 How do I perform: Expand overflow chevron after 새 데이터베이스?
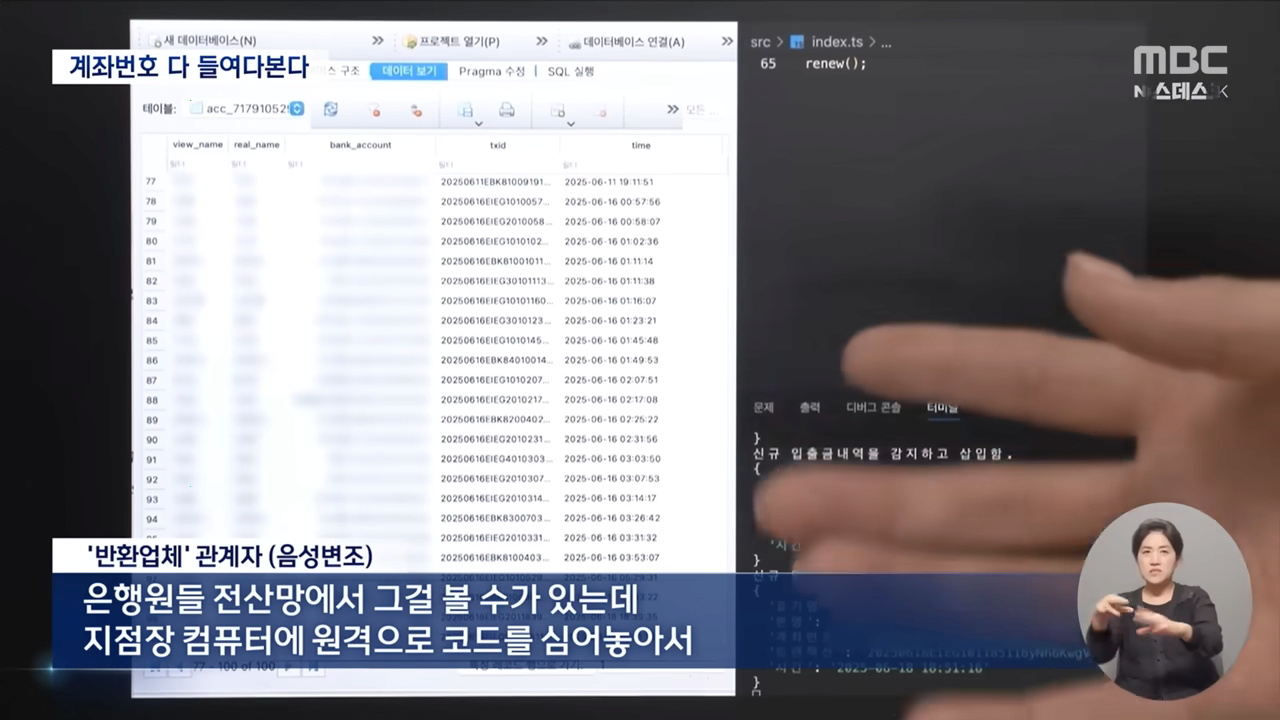[x=378, y=41]
